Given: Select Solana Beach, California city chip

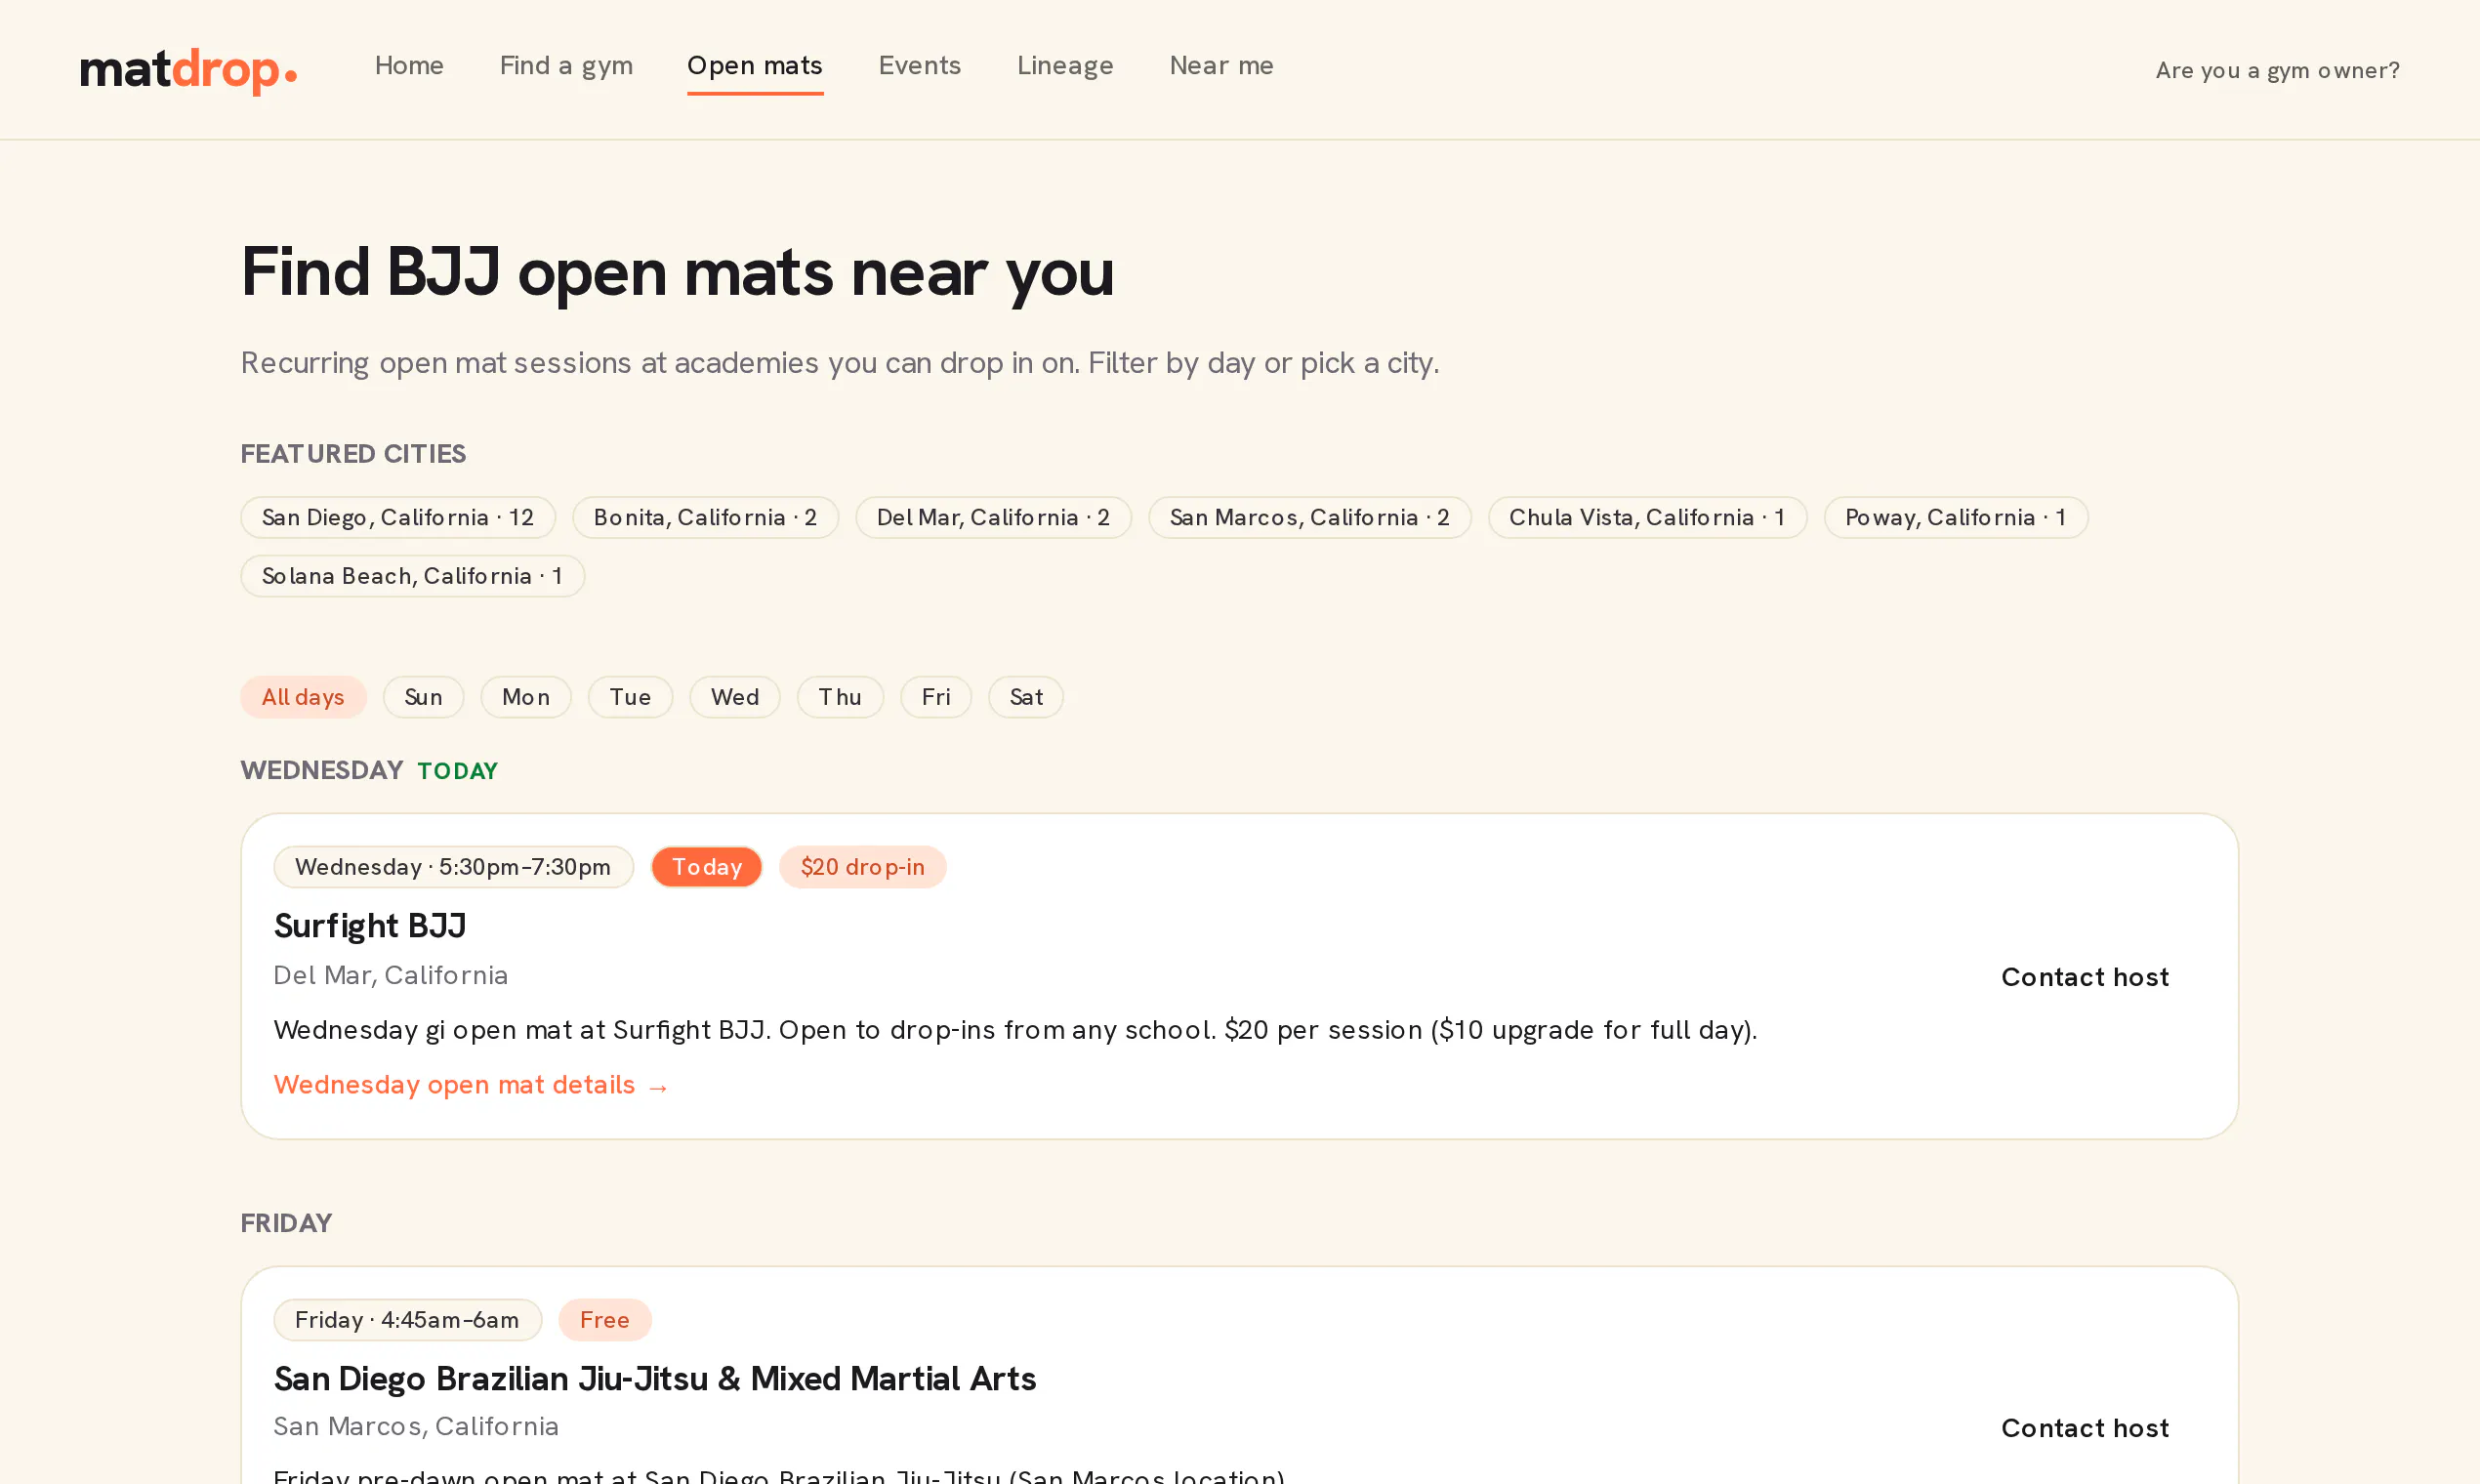Looking at the screenshot, I should pos(412,576).
